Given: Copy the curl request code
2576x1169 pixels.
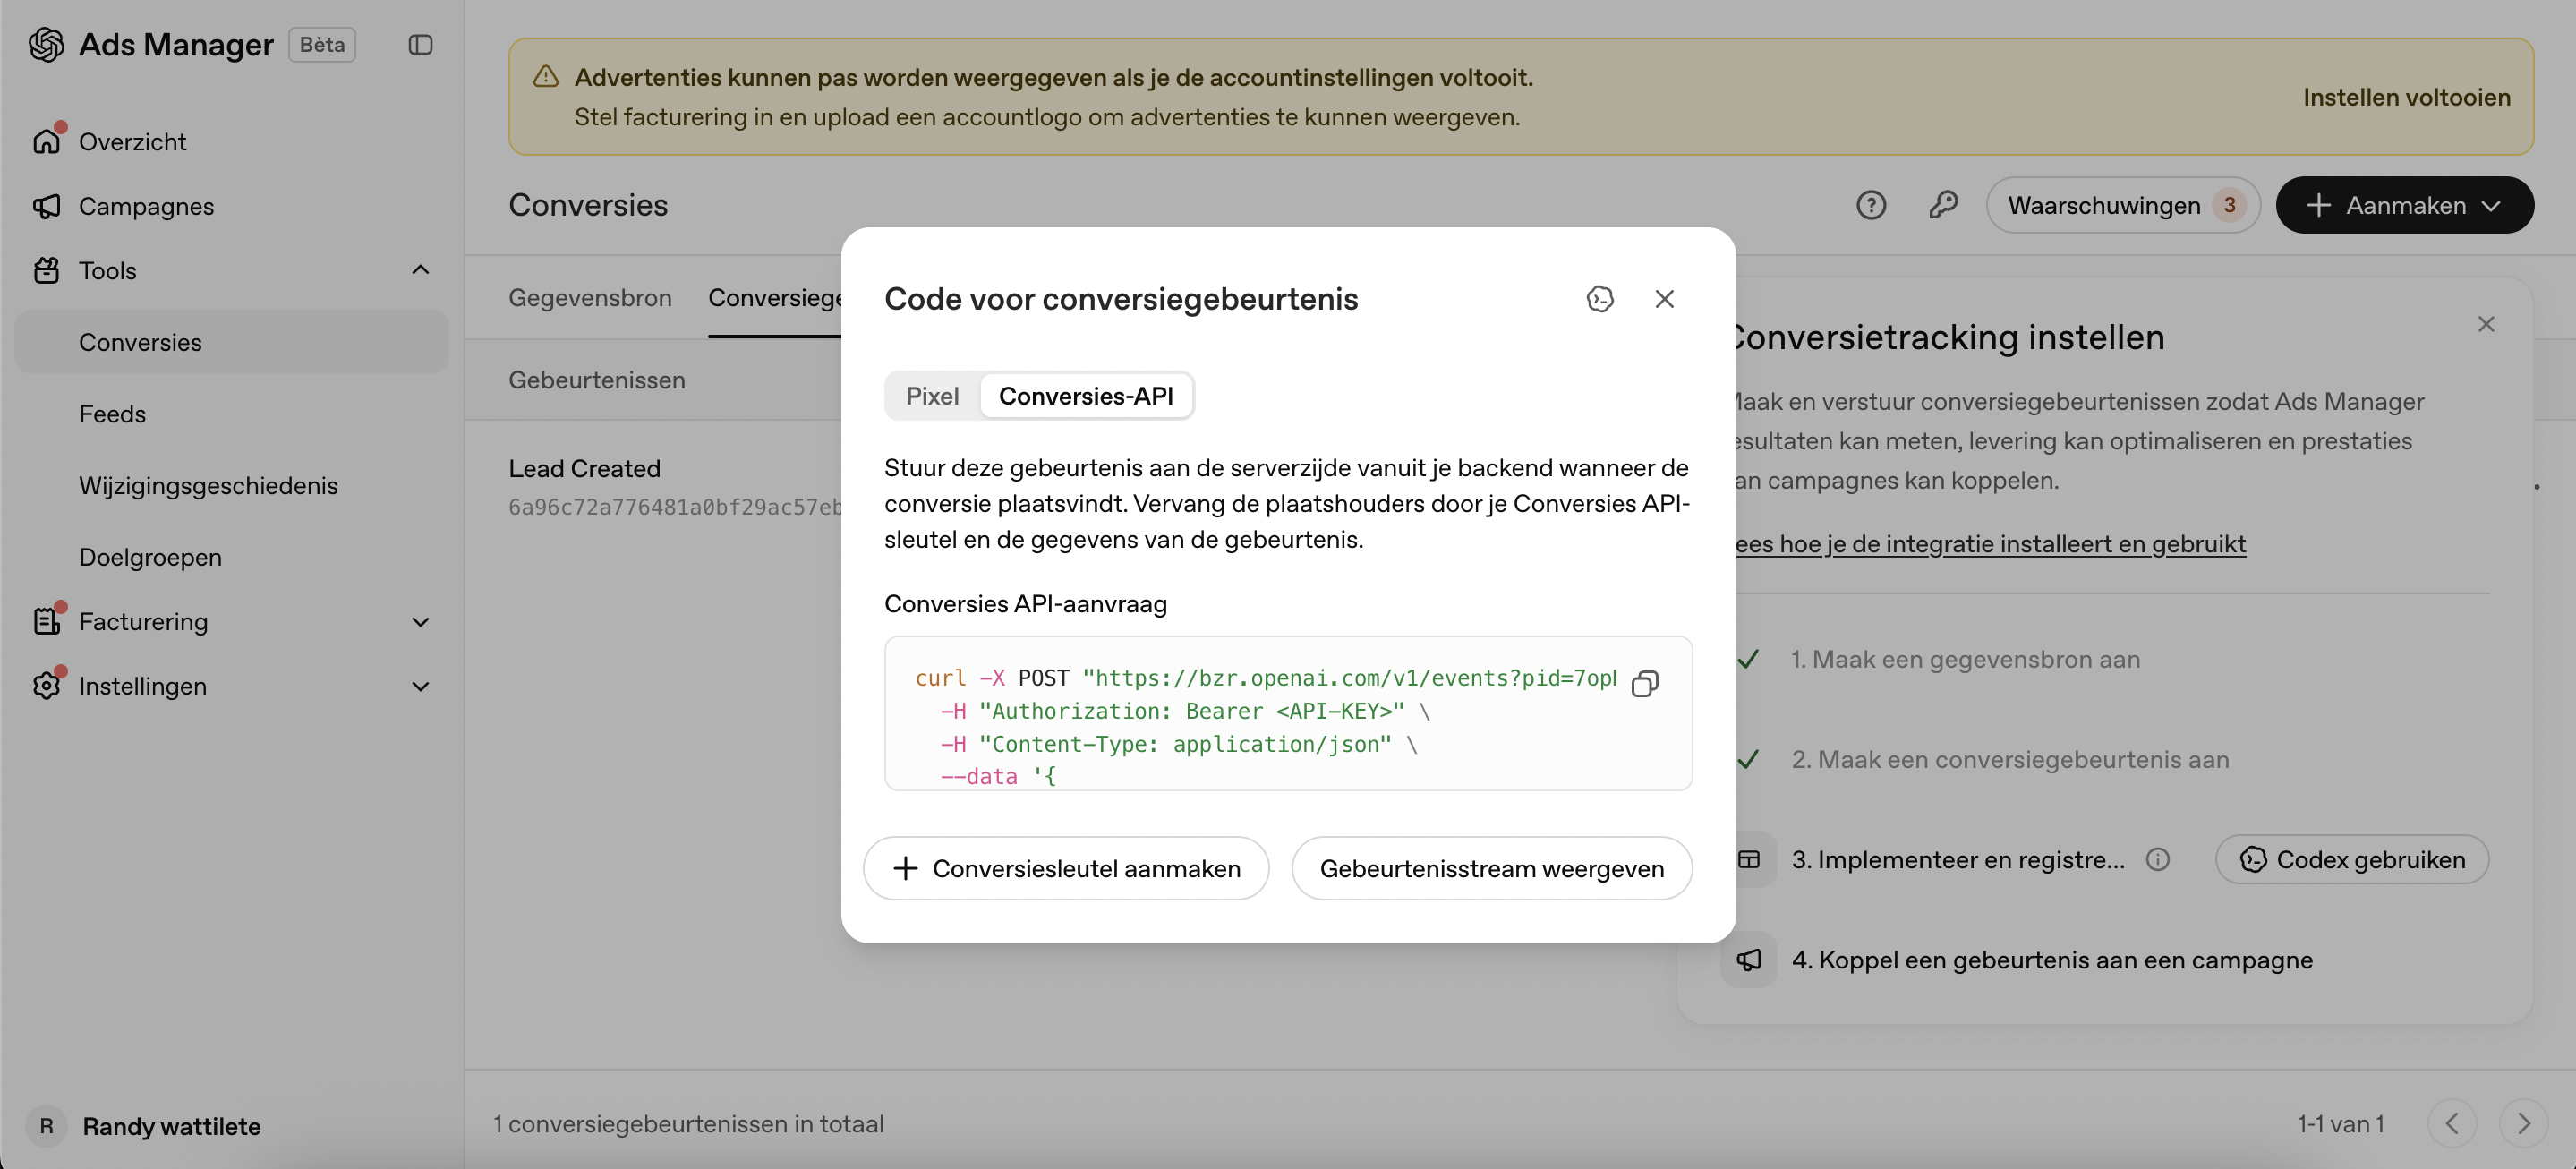Looking at the screenshot, I should [1644, 683].
